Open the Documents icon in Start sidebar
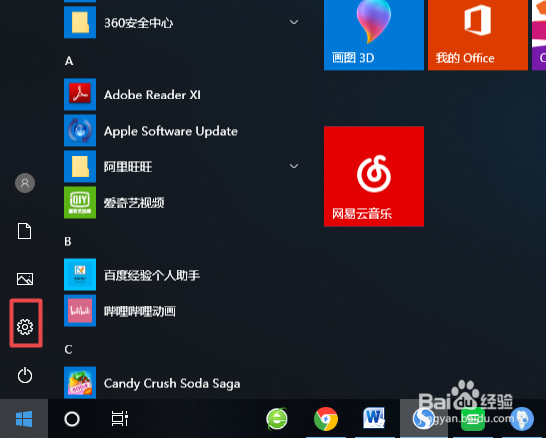Screen dimensions: 546x438 tap(24, 231)
